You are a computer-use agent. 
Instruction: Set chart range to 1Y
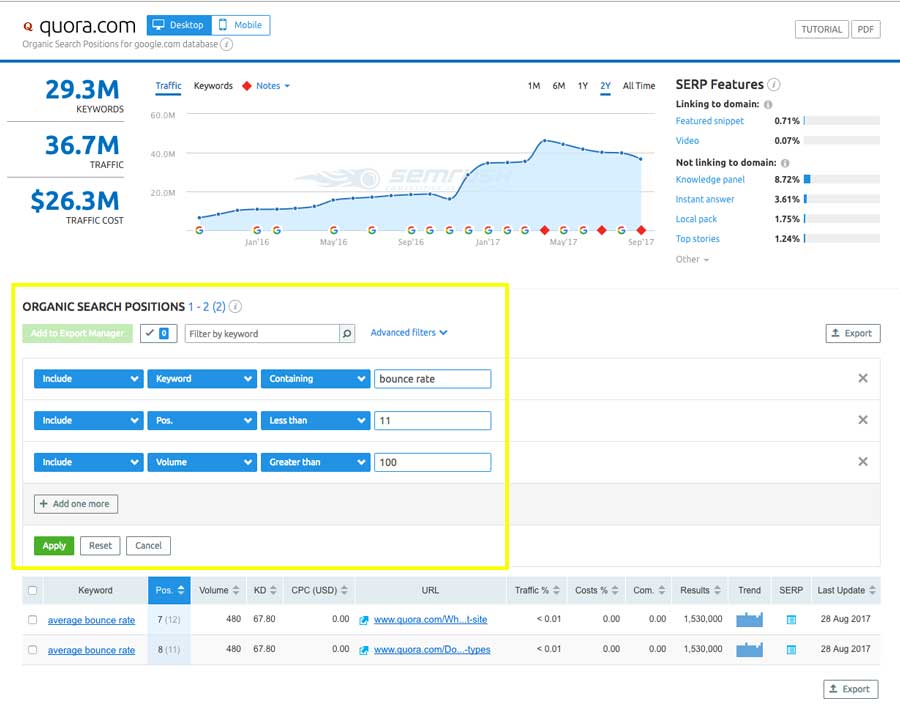tap(583, 86)
